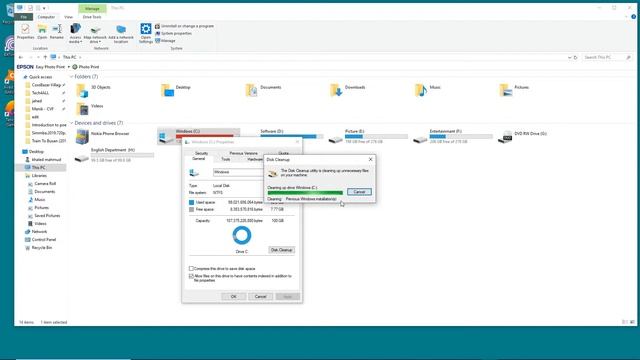The width and height of the screenshot is (640, 360).
Task: Click the Disk Cleanup green progress bar
Action: point(305,193)
